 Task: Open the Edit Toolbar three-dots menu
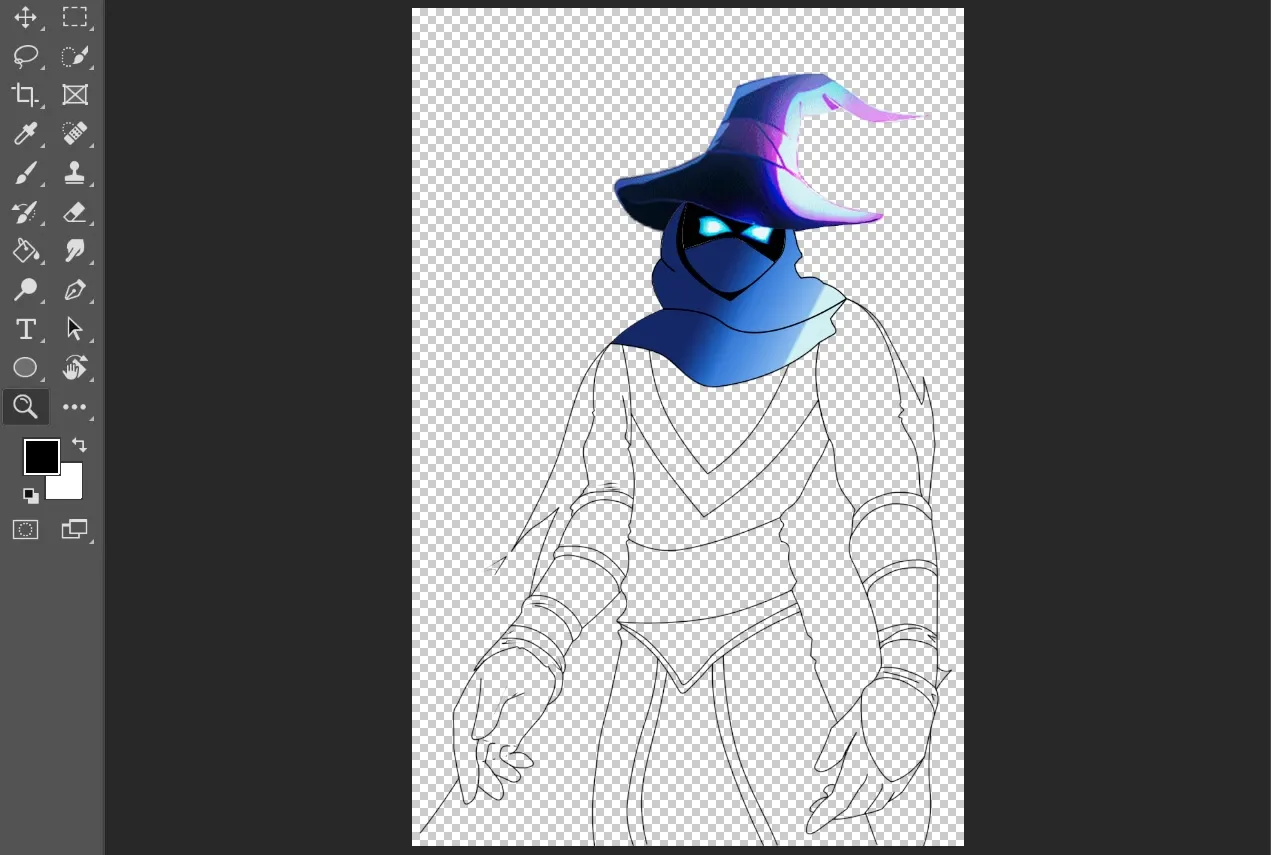point(75,407)
